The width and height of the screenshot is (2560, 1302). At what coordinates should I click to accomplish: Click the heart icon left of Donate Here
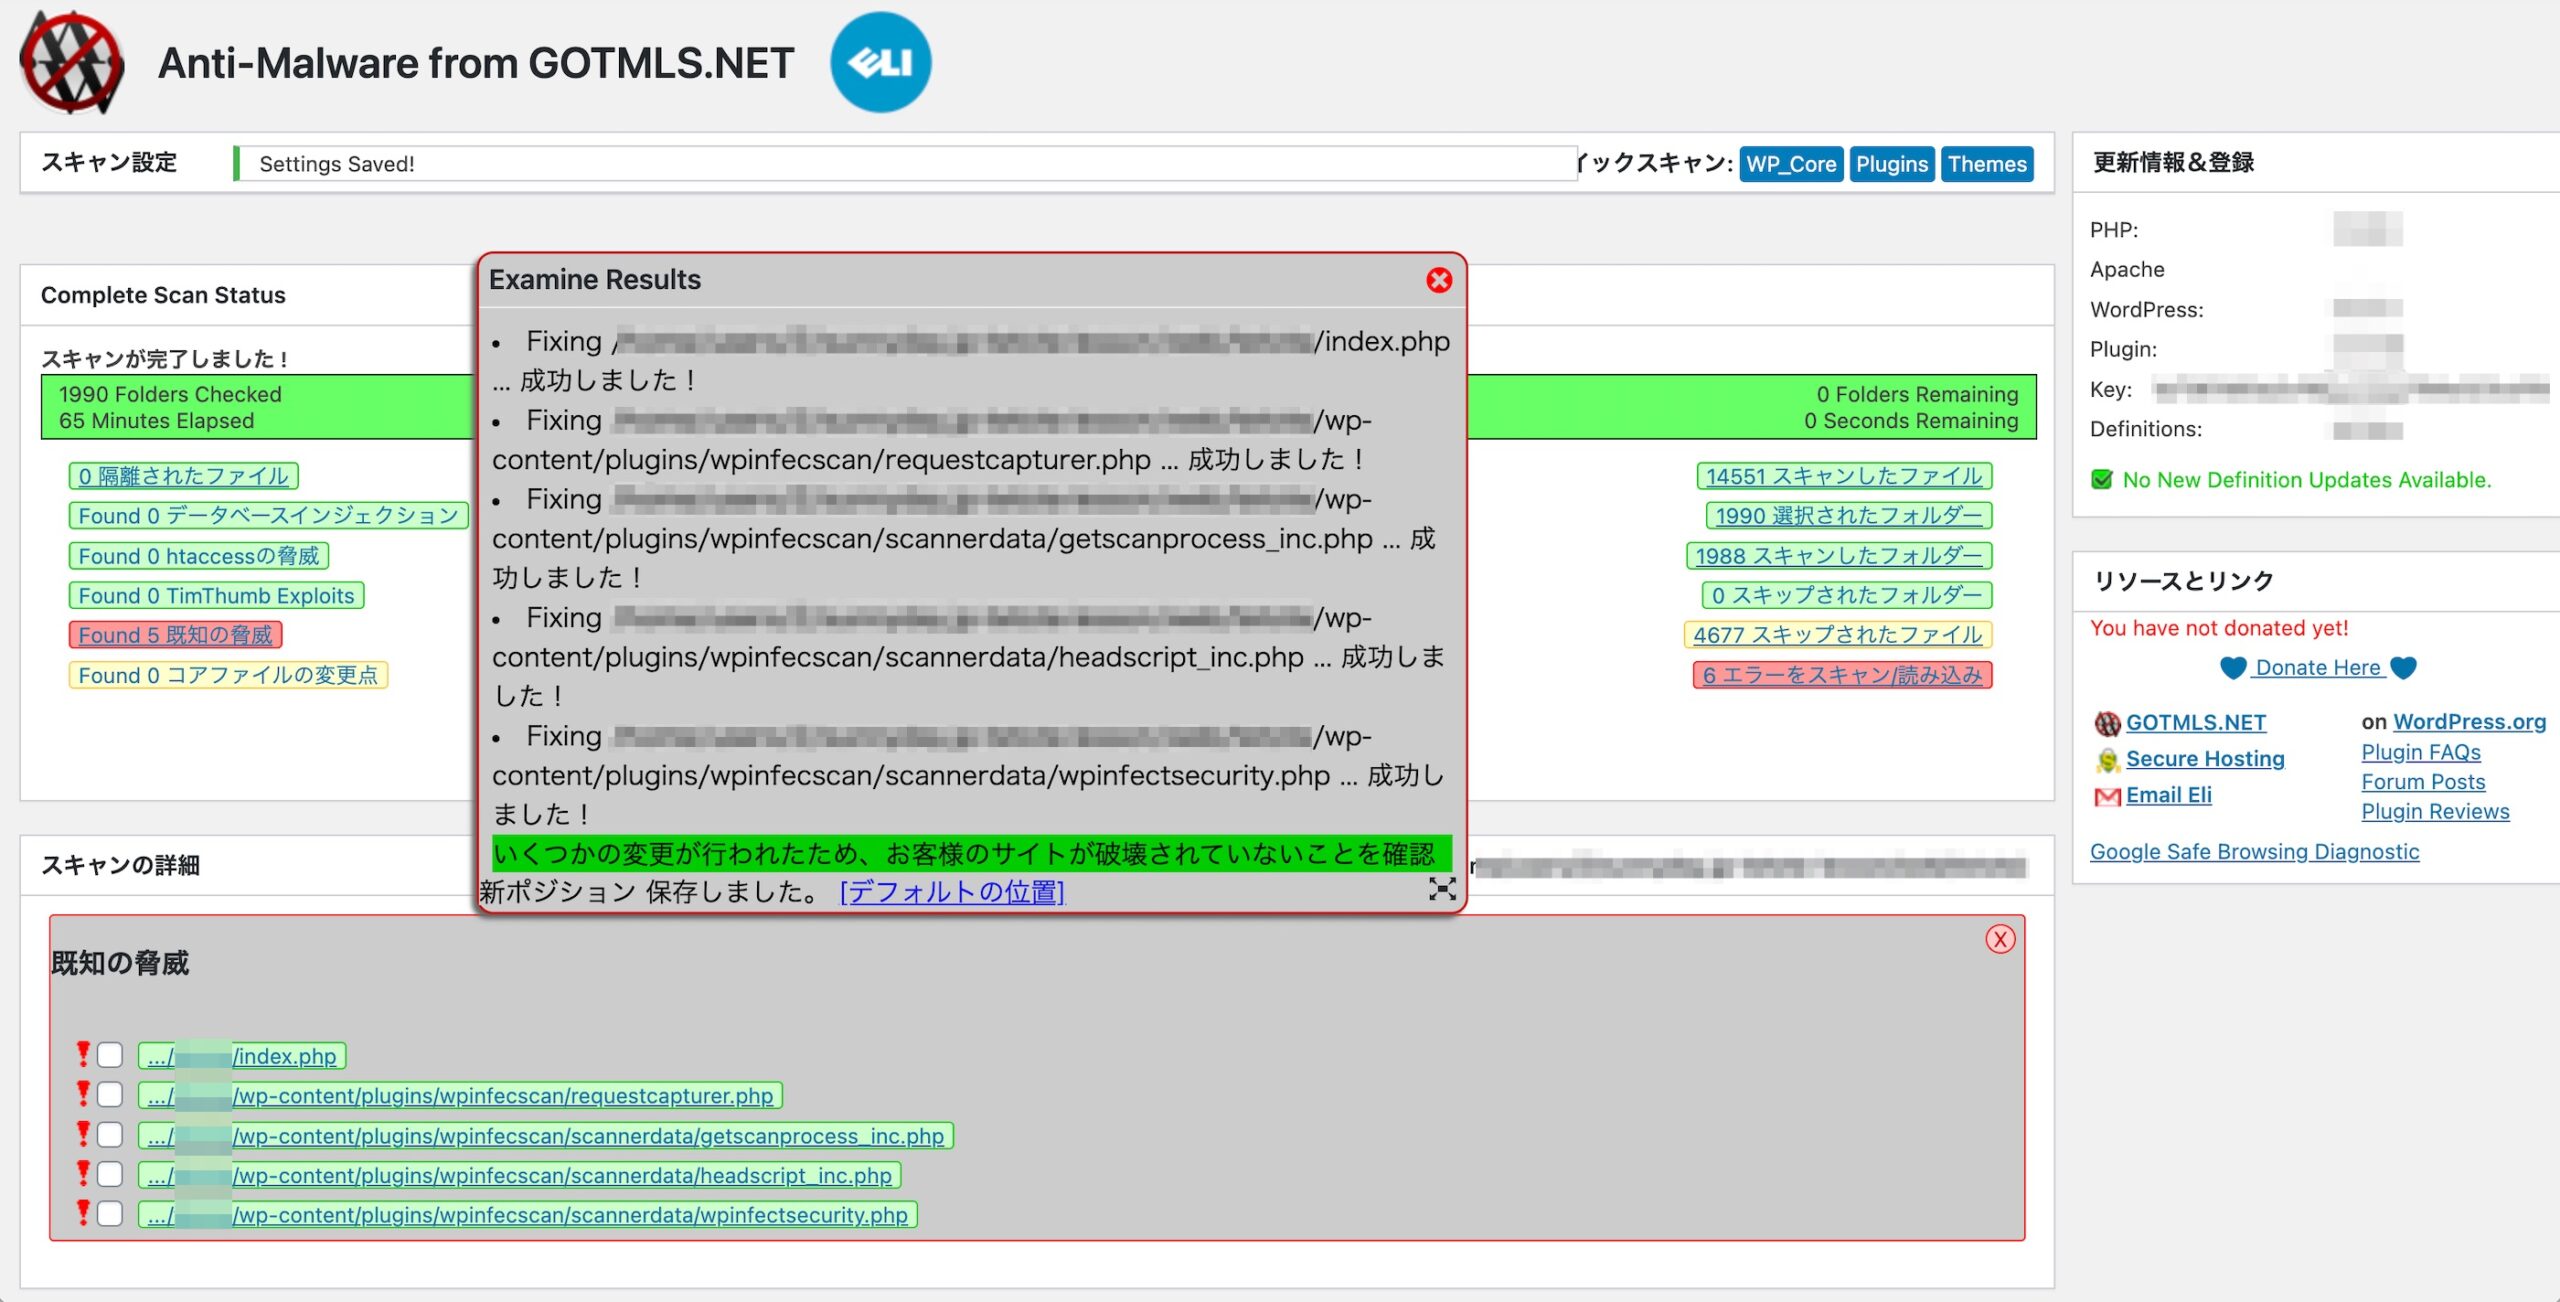[2233, 668]
